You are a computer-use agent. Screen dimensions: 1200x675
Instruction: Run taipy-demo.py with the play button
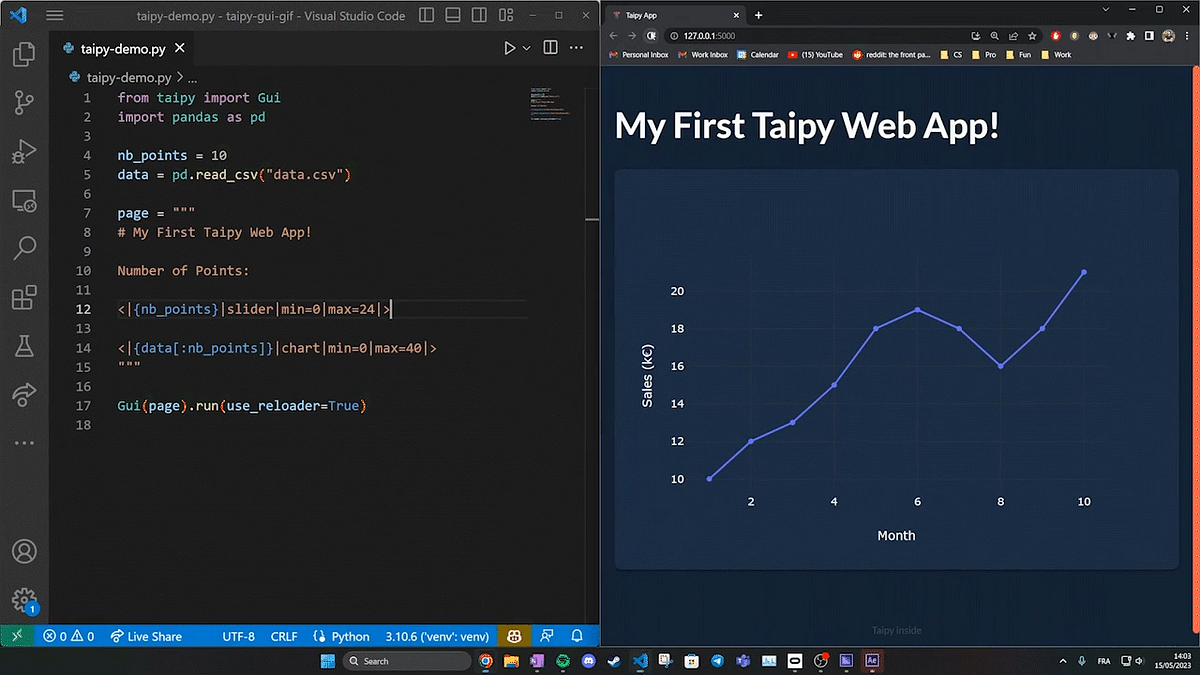click(510, 47)
